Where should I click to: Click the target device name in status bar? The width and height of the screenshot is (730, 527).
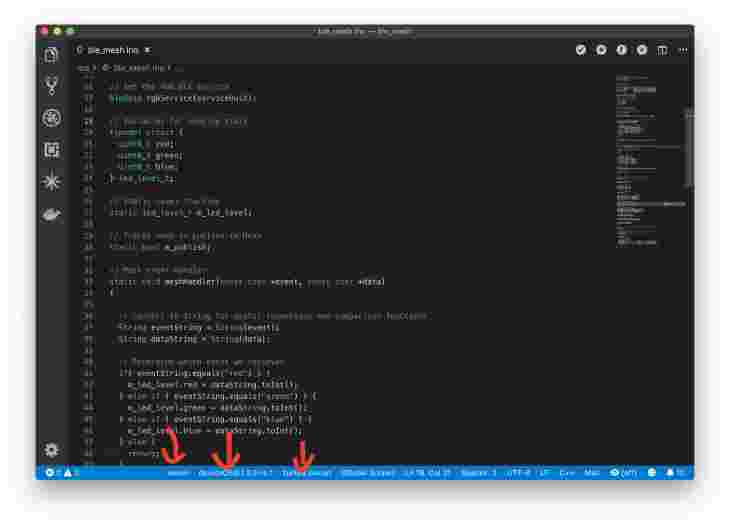coord(306,473)
